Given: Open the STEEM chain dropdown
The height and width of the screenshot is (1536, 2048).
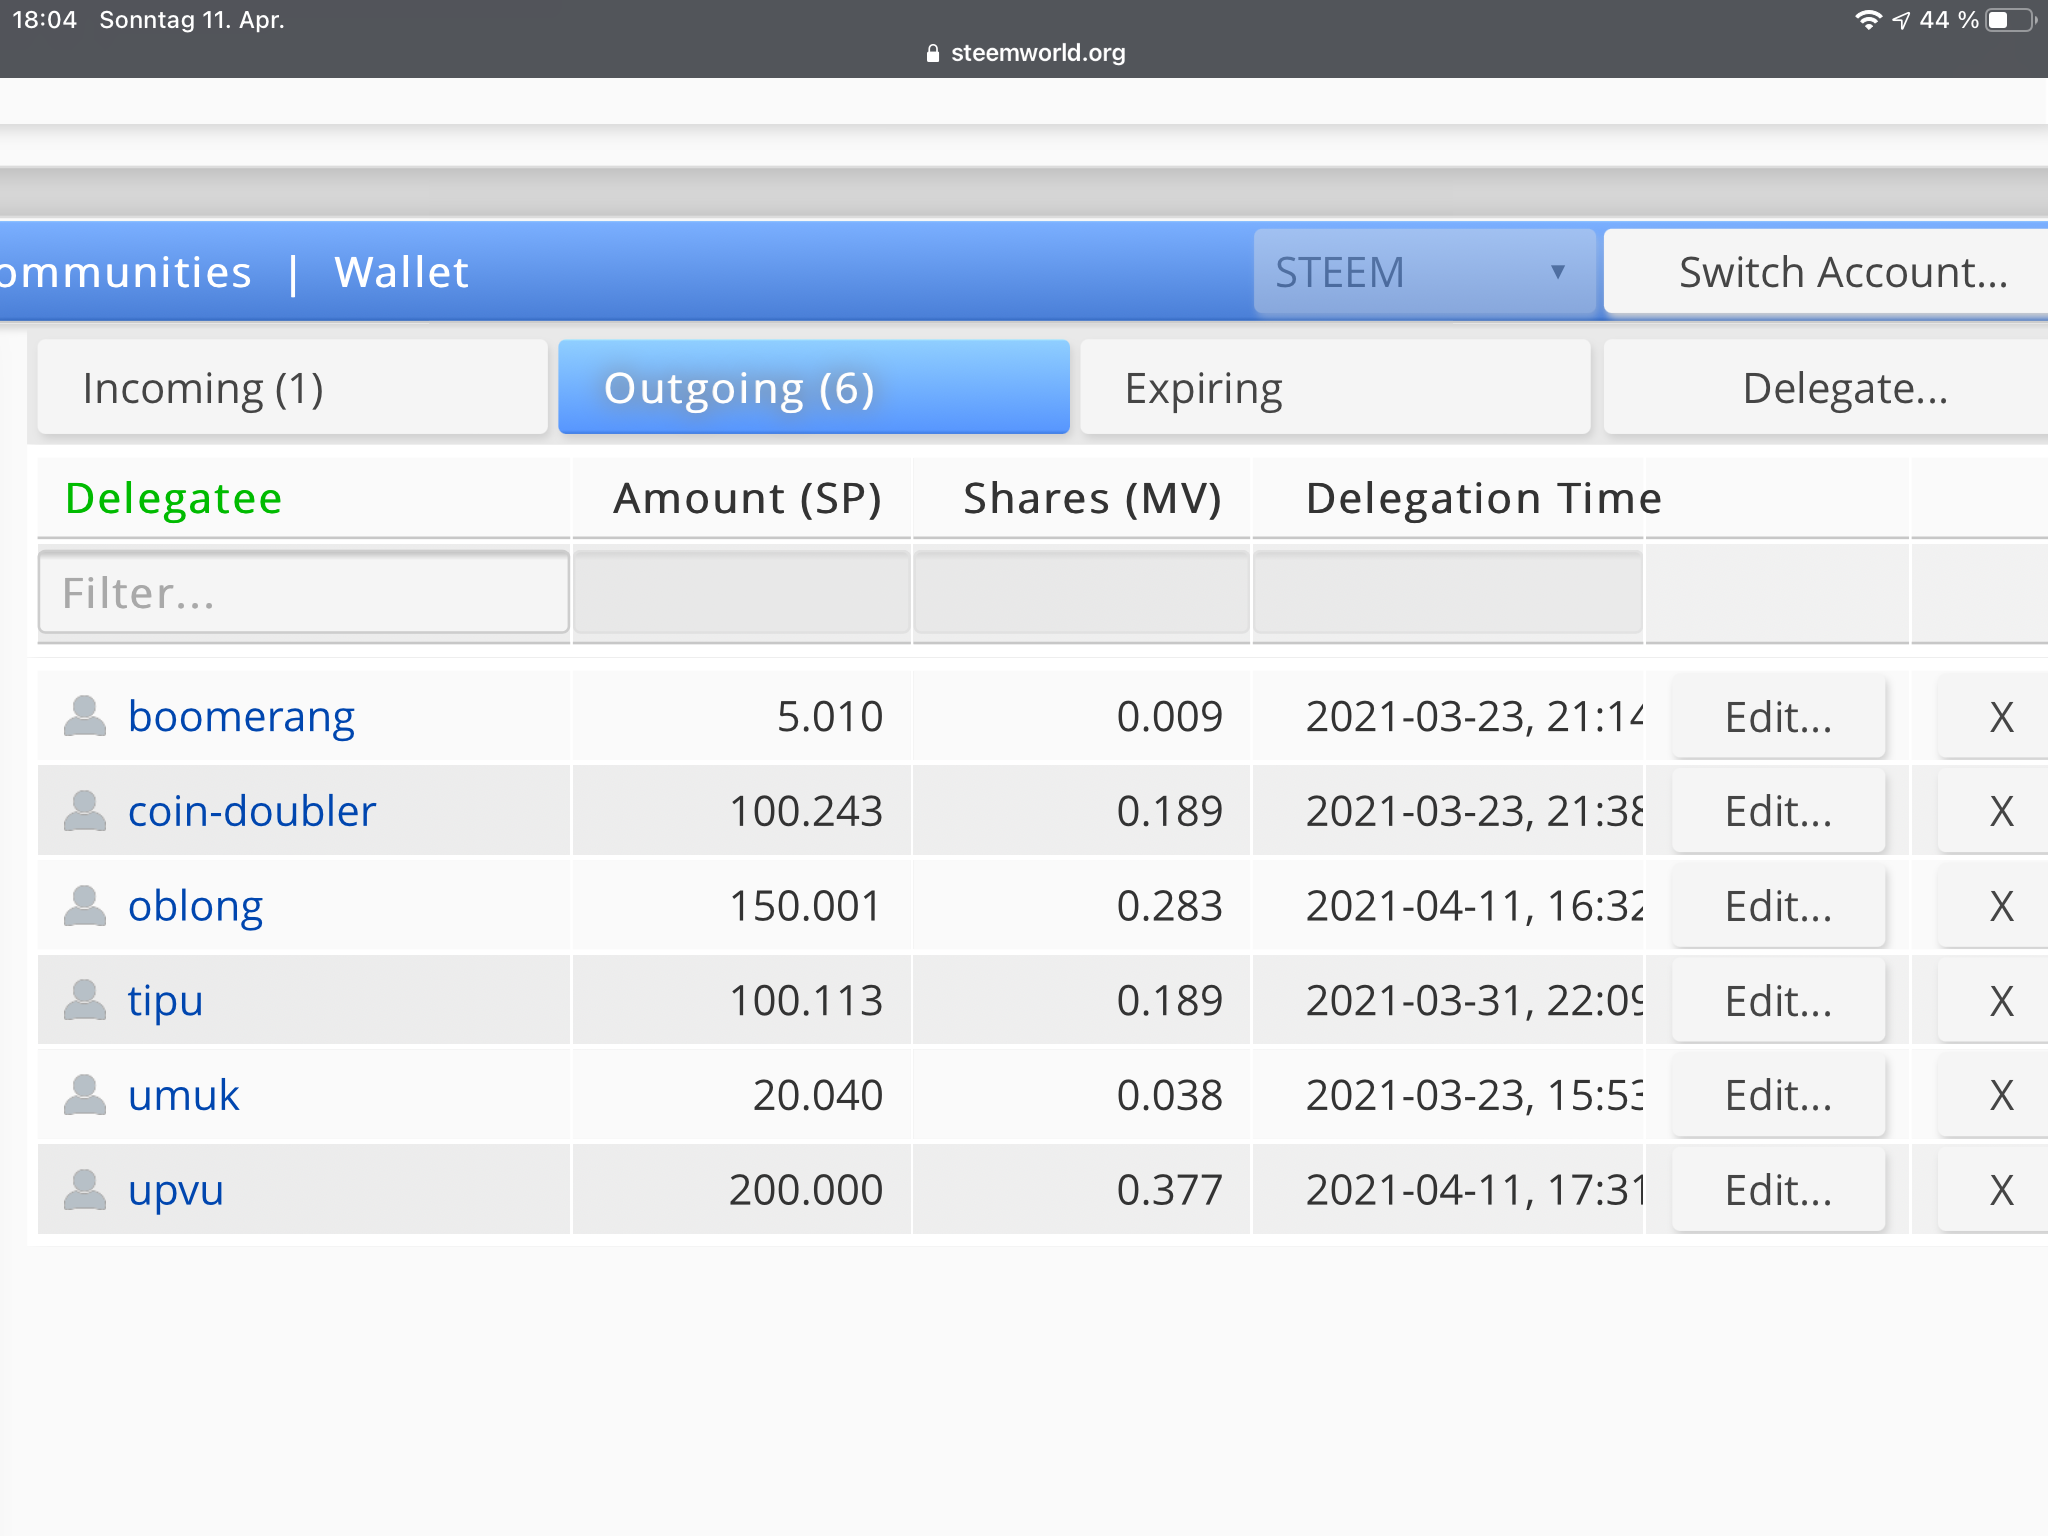Looking at the screenshot, I should (1423, 272).
